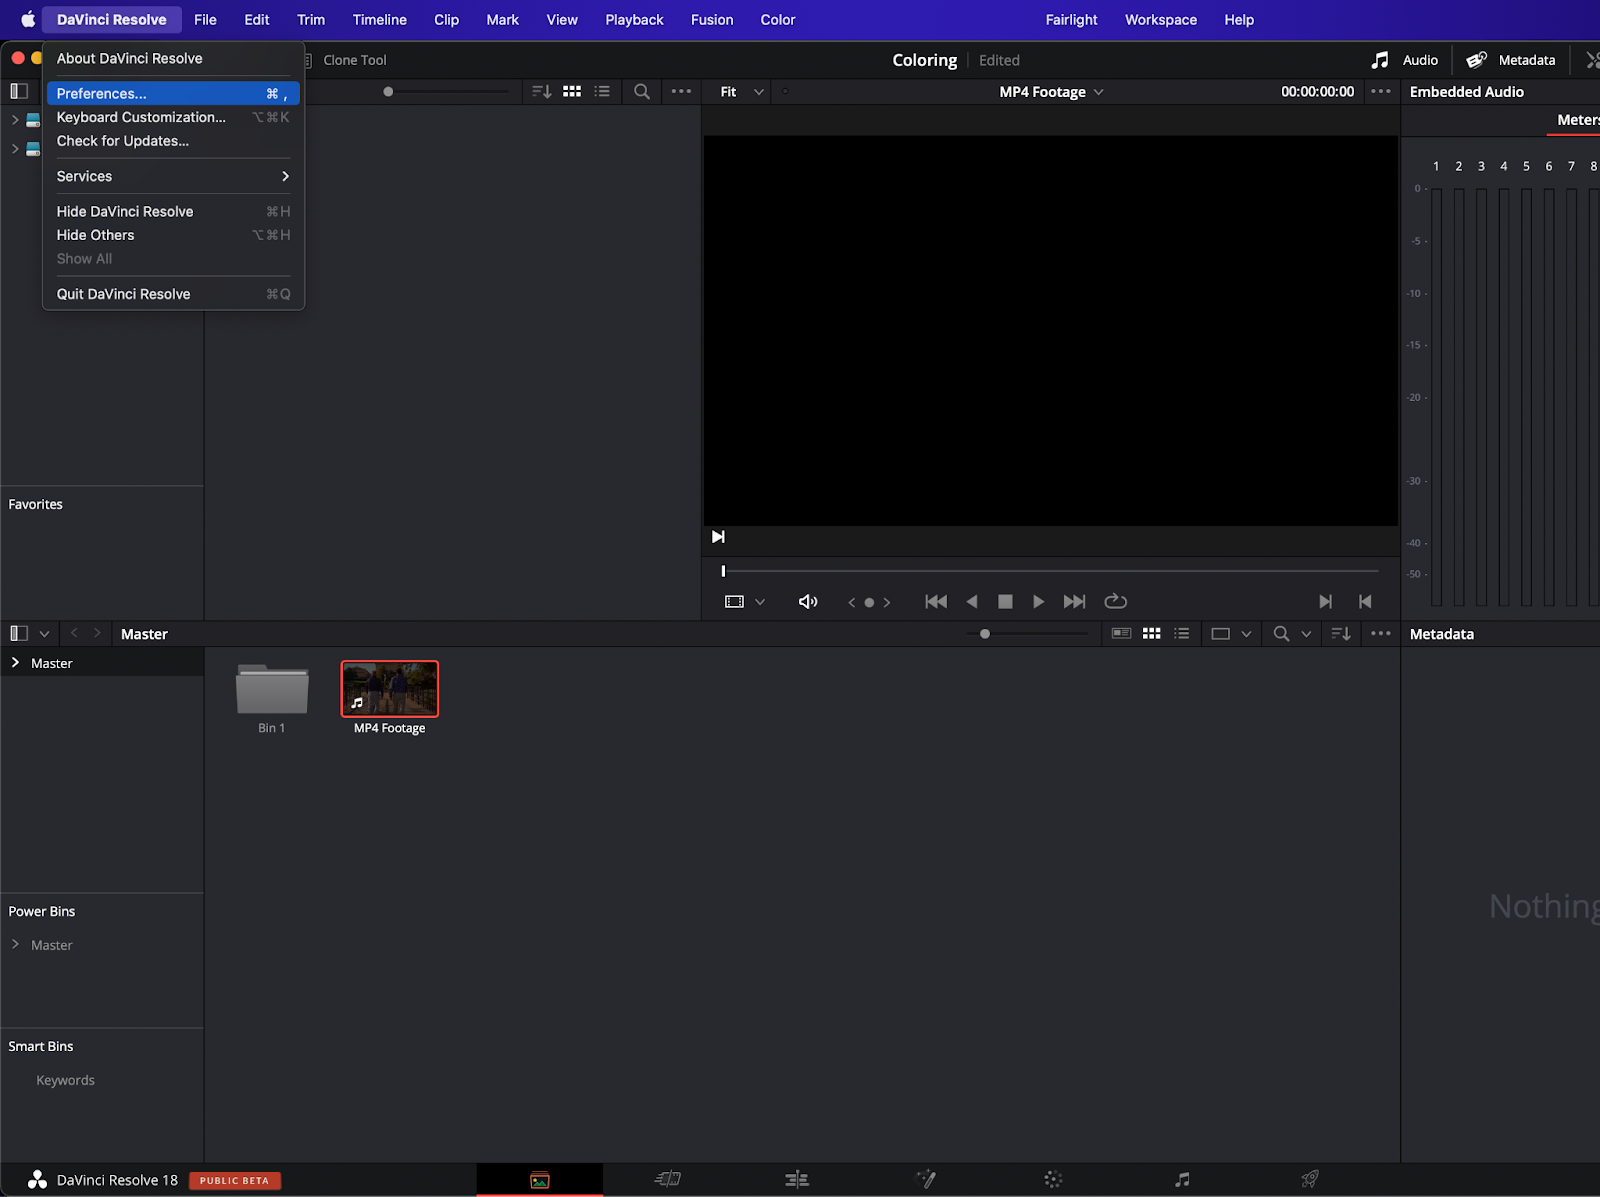This screenshot has width=1600, height=1197.
Task: Expand the Services submenu
Action: click(x=173, y=176)
